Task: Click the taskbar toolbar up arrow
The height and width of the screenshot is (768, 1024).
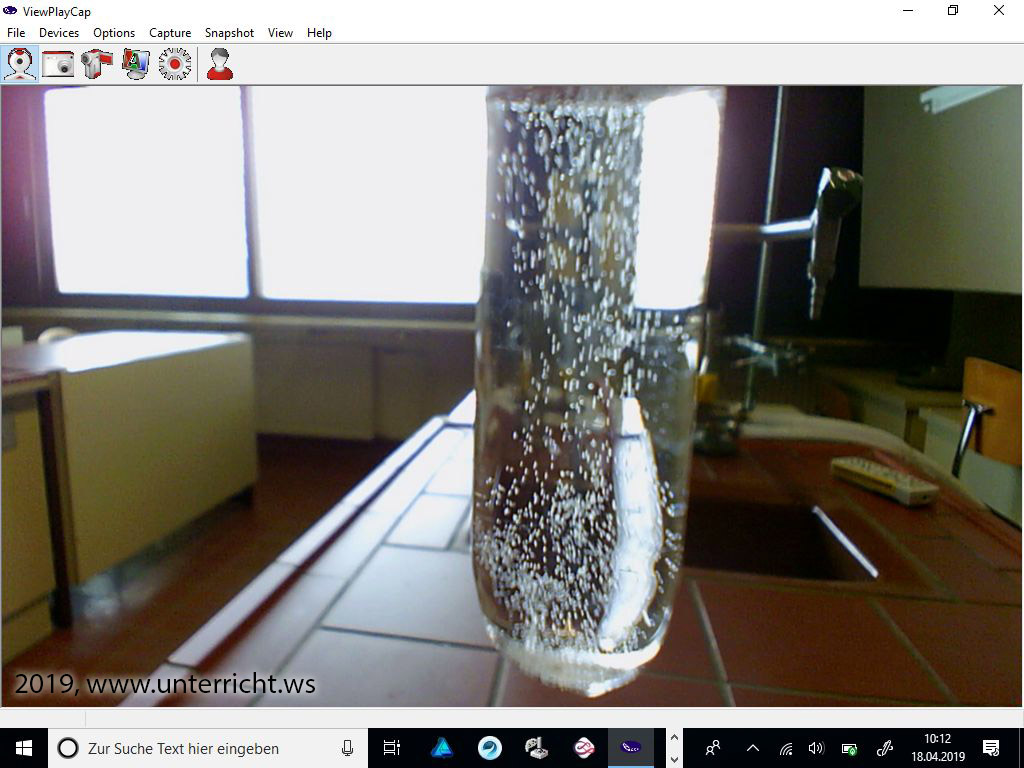Action: click(675, 738)
